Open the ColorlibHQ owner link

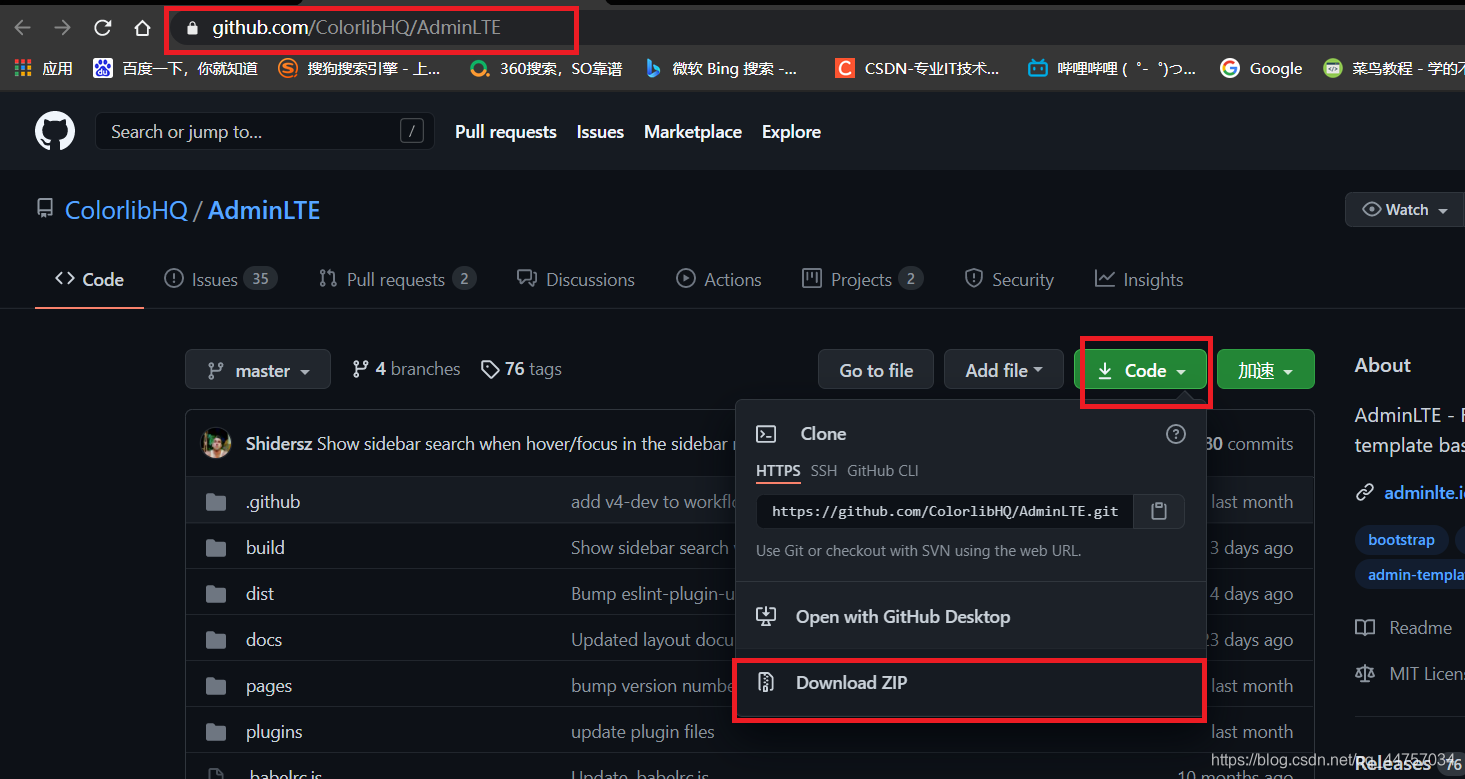coord(126,211)
